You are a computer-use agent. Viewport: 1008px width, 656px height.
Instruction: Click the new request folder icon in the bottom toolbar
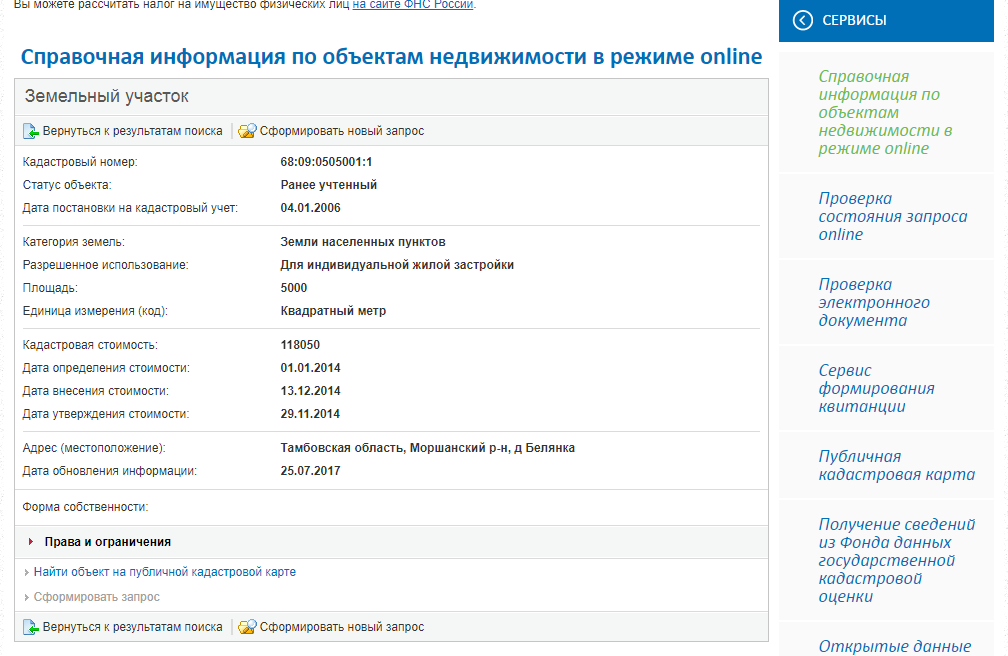point(247,627)
